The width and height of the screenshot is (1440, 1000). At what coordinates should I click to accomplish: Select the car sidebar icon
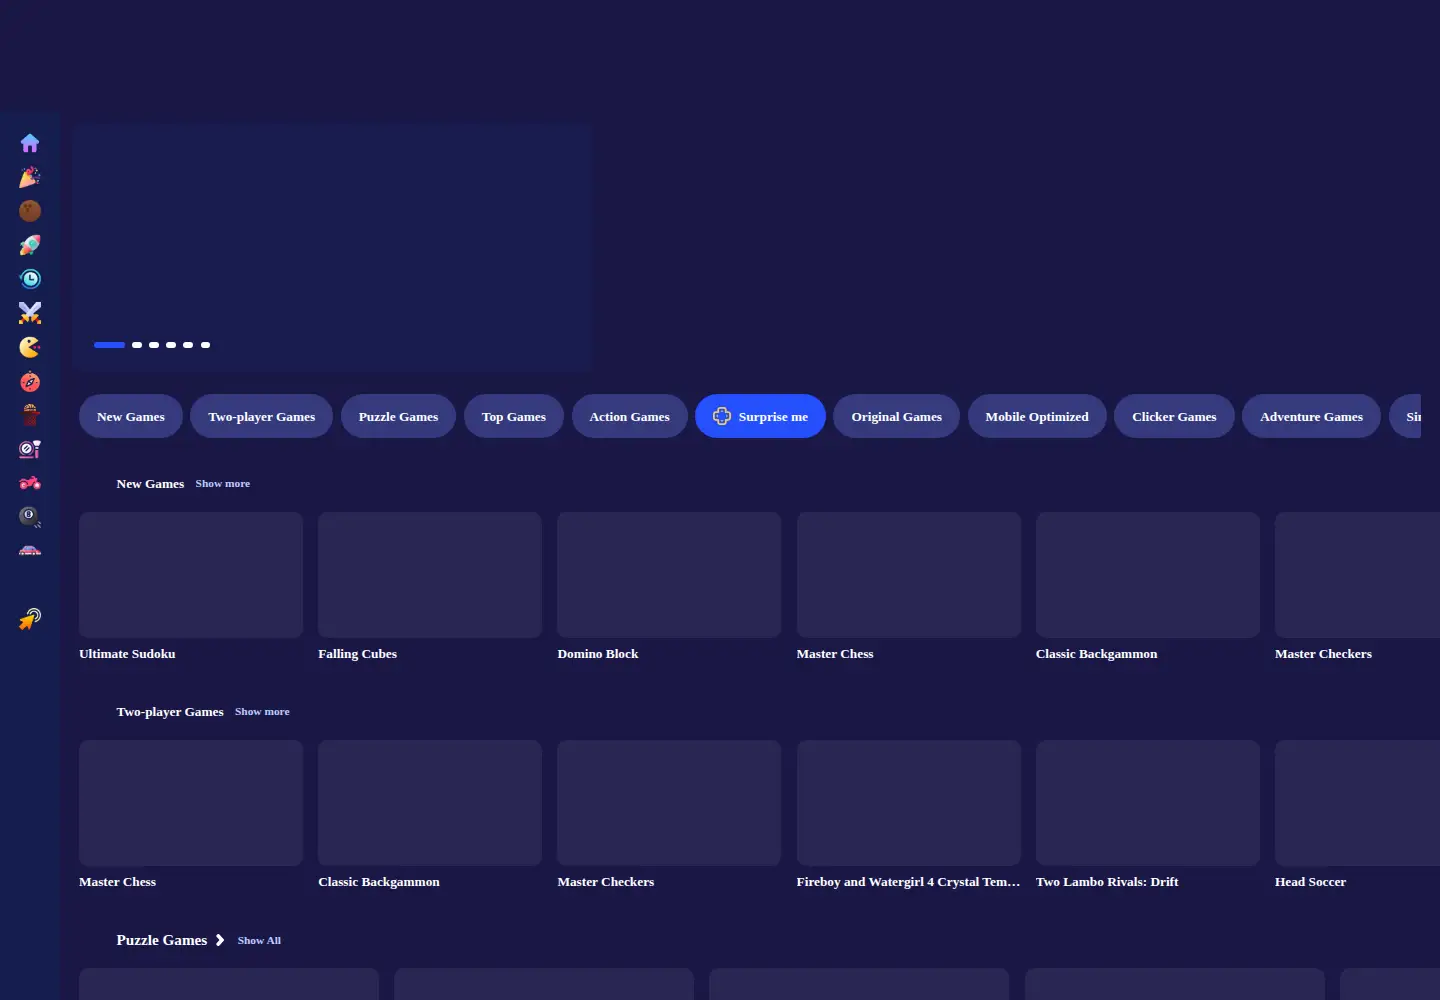pyautogui.click(x=30, y=551)
